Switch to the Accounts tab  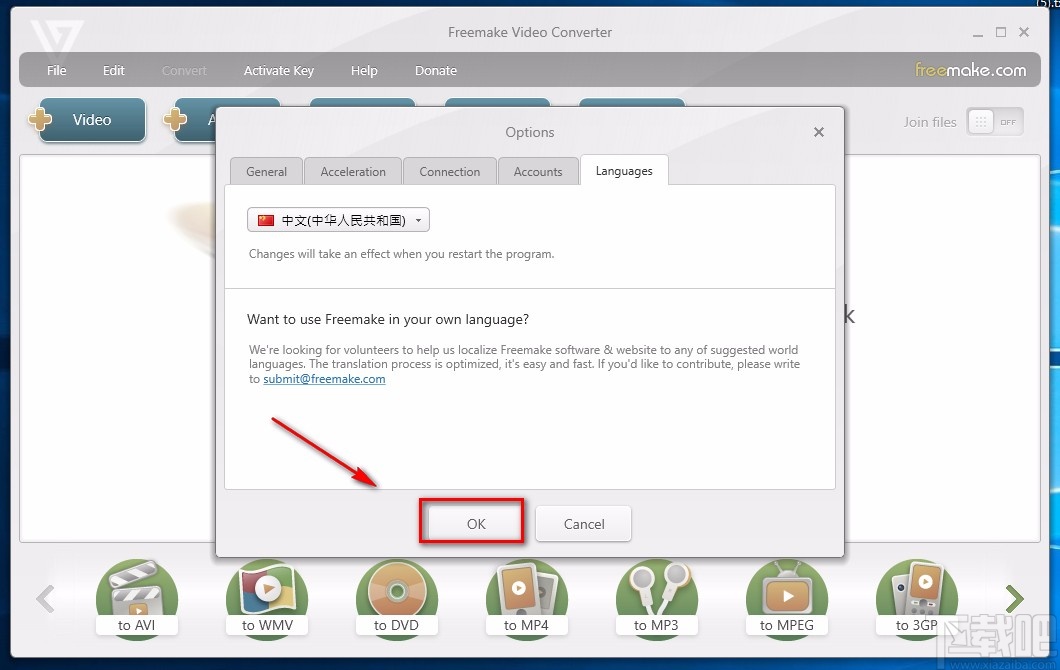(538, 171)
